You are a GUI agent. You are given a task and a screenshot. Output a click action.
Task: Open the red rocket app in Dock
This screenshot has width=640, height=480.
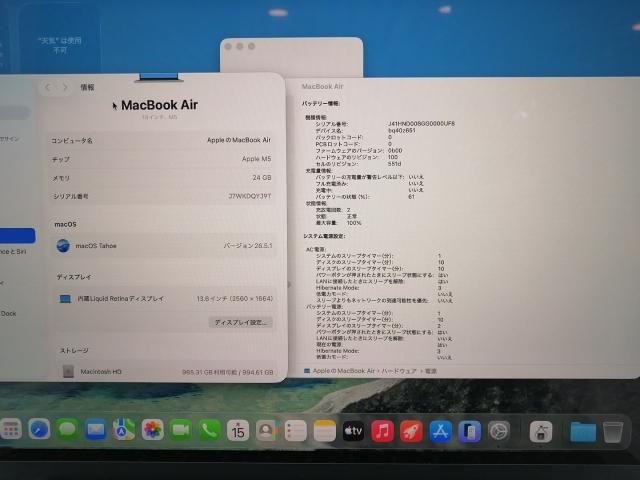(x=411, y=431)
